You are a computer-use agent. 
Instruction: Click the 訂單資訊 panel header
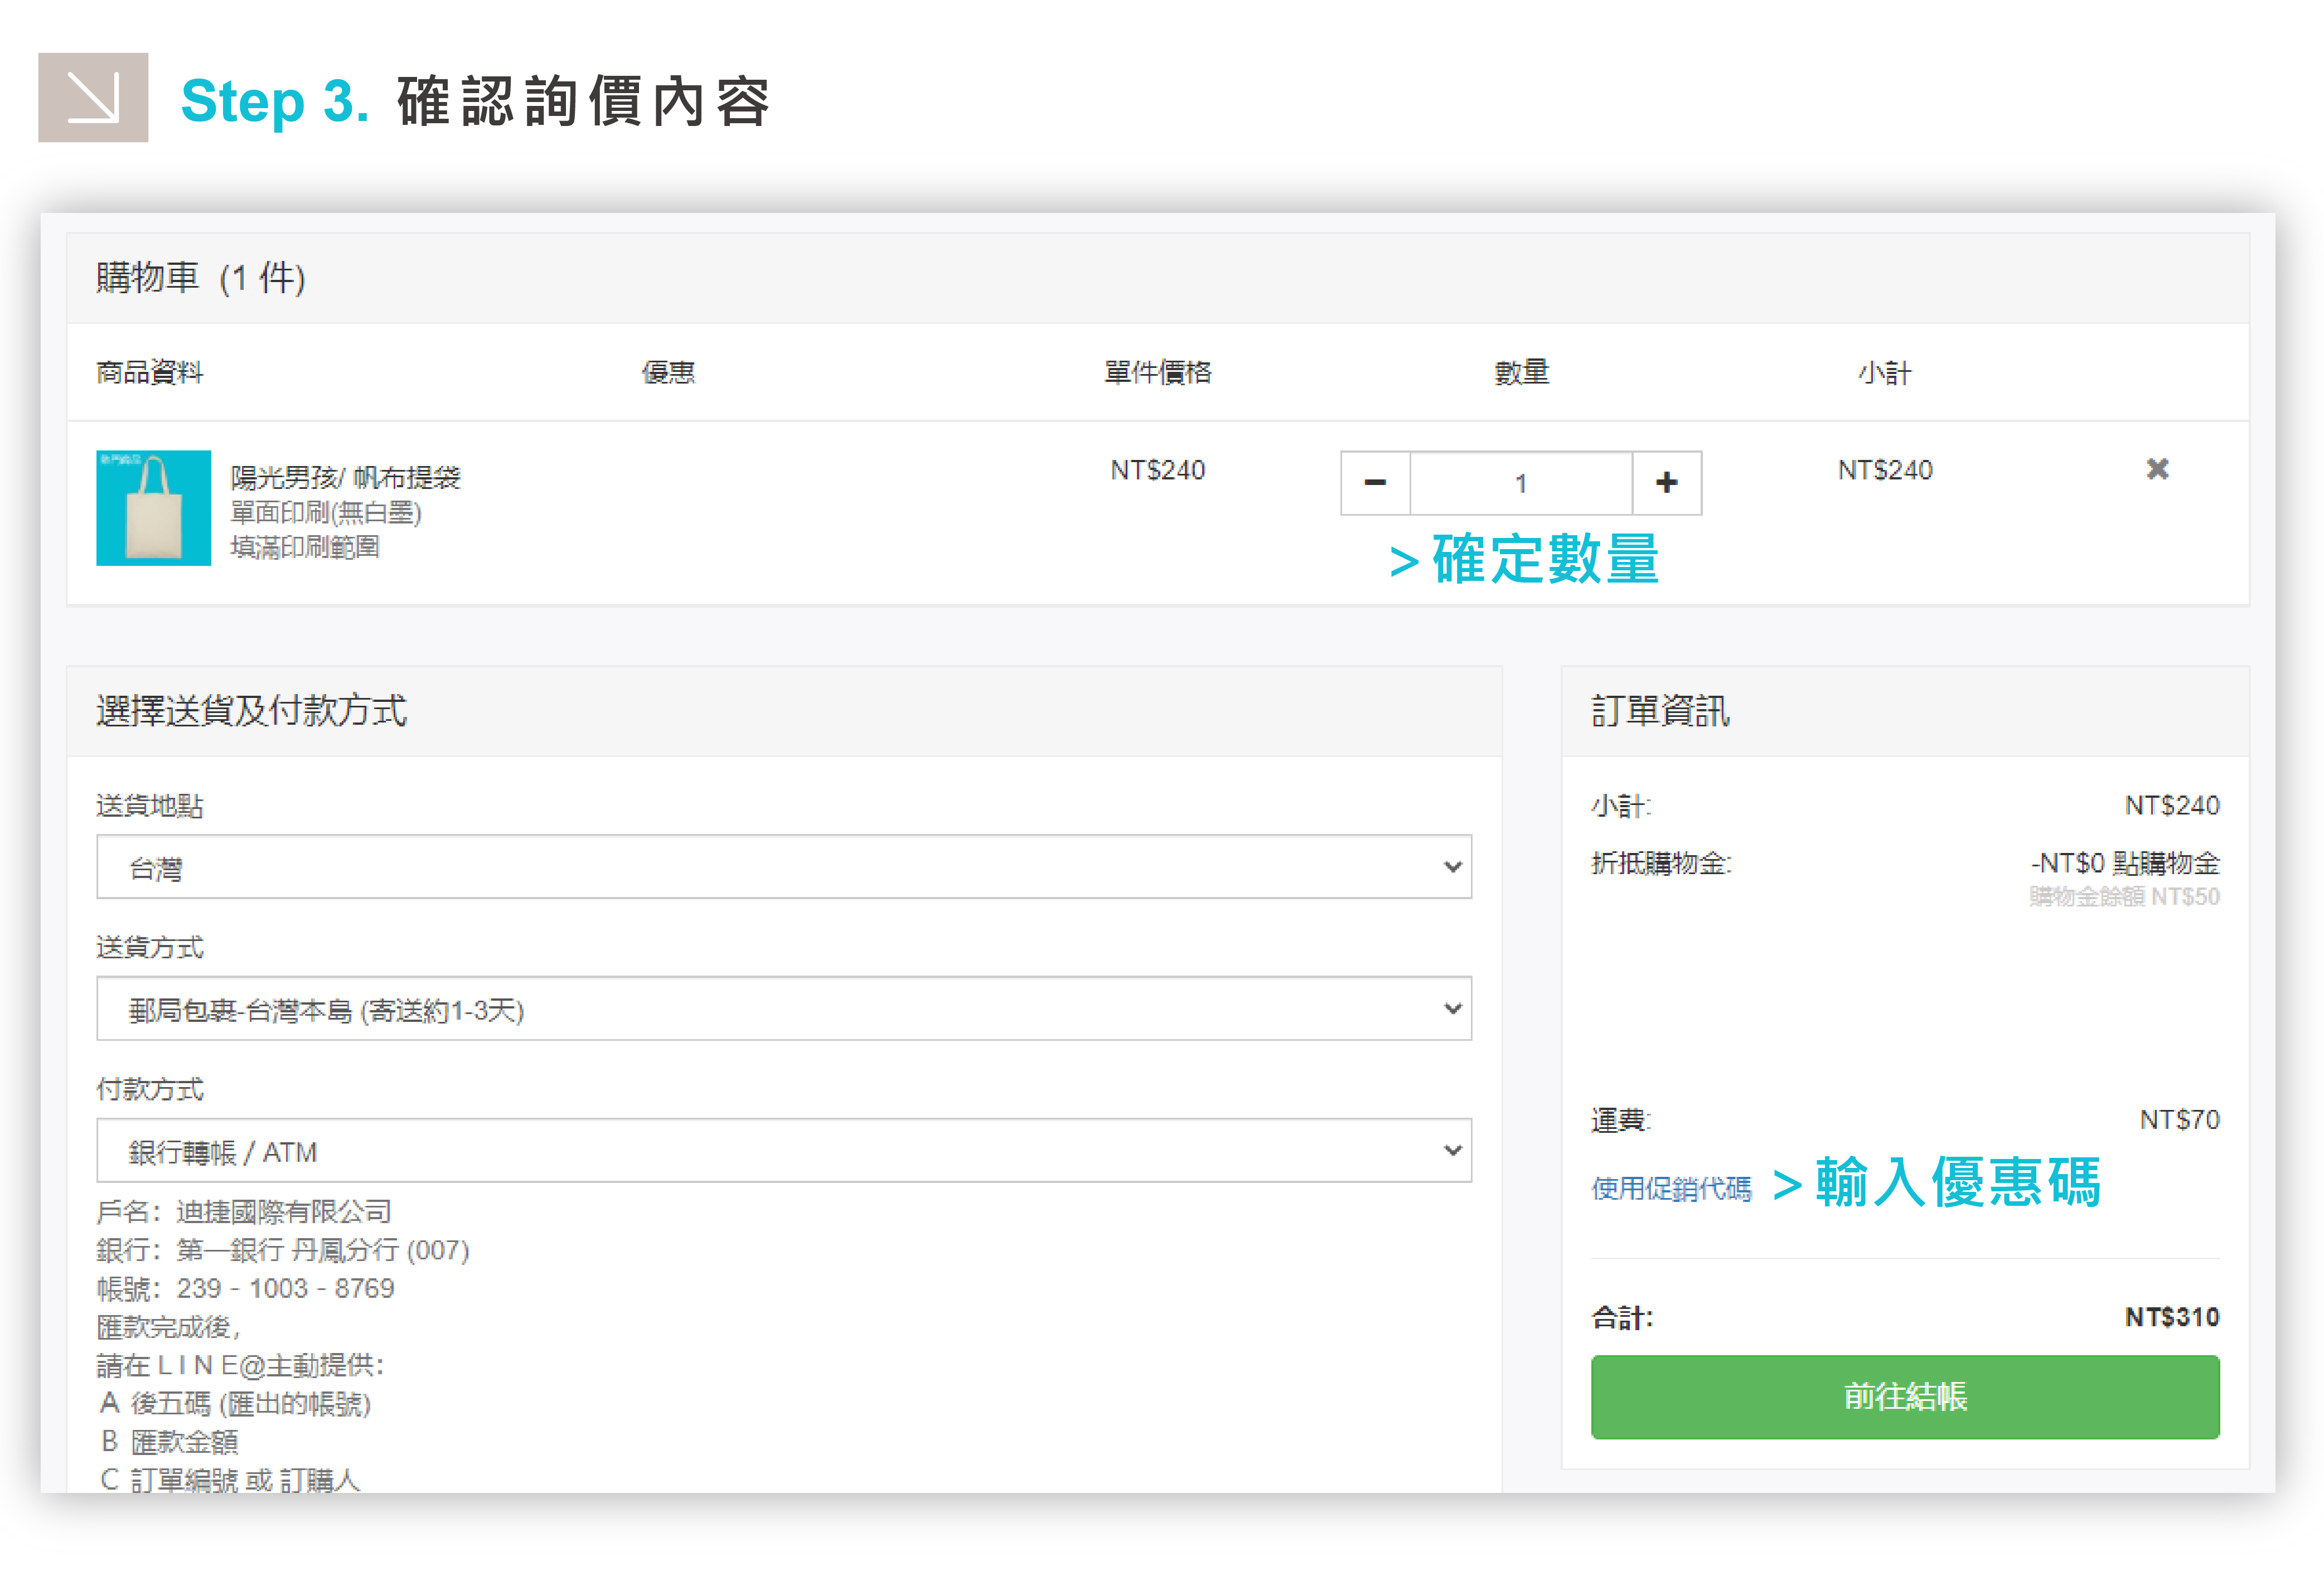tap(1660, 711)
